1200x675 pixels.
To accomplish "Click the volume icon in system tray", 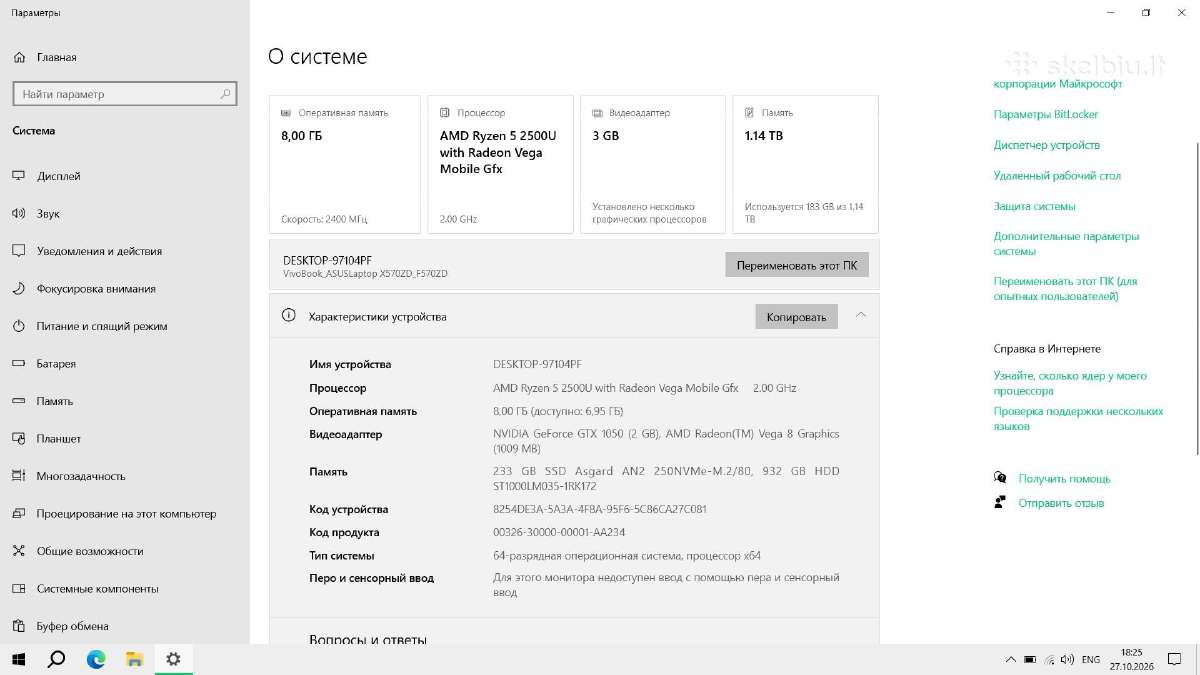I will 1068,660.
